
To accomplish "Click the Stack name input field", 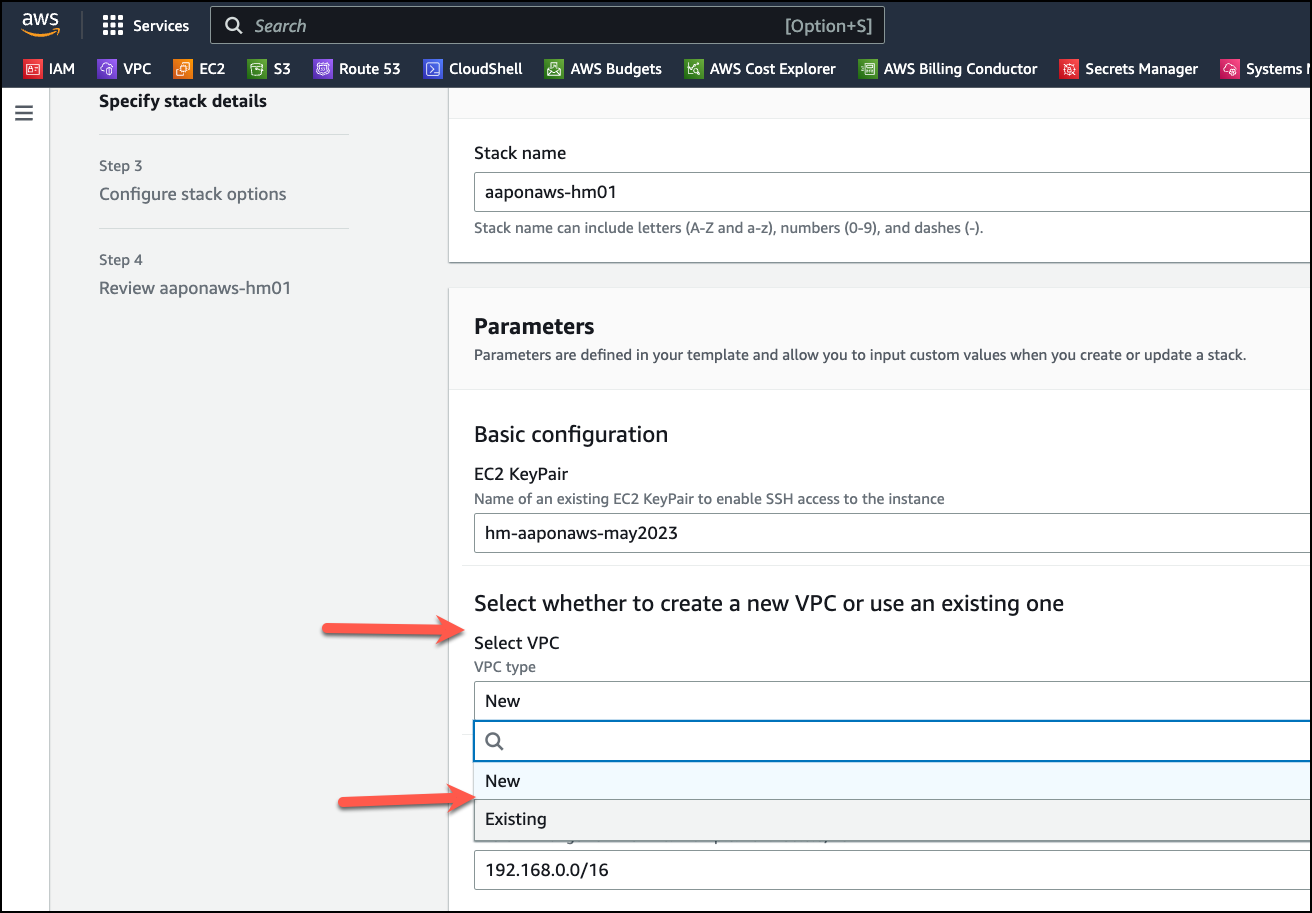I will pyautogui.click(x=891, y=191).
